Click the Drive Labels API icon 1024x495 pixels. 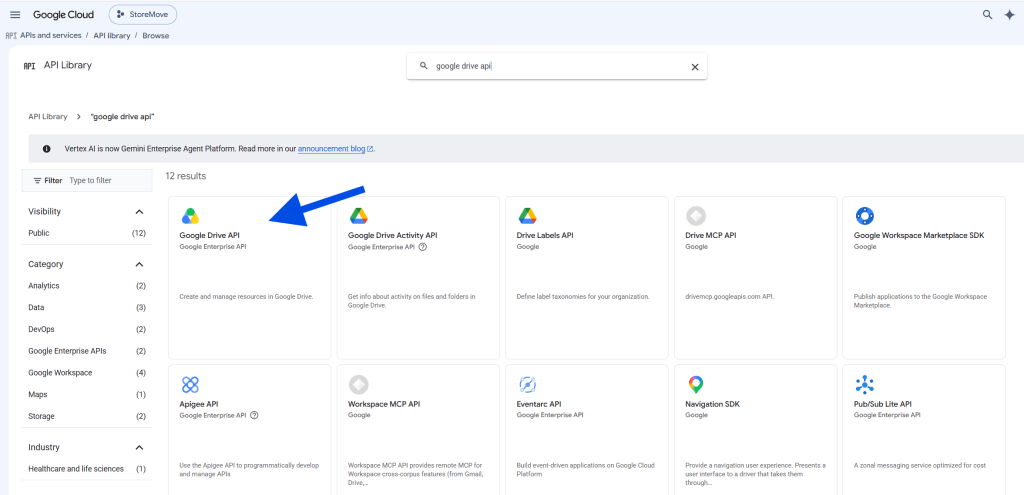pos(527,216)
